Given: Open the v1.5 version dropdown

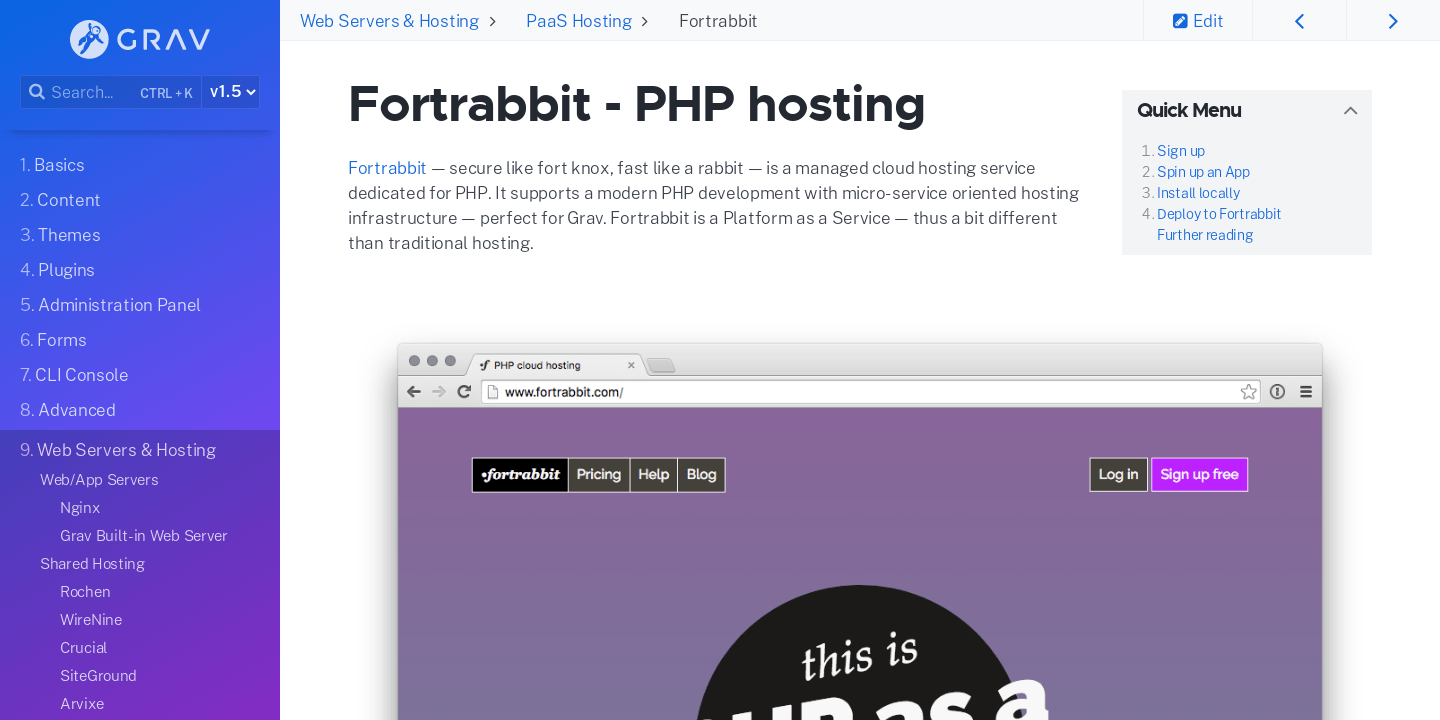Looking at the screenshot, I should pos(230,91).
